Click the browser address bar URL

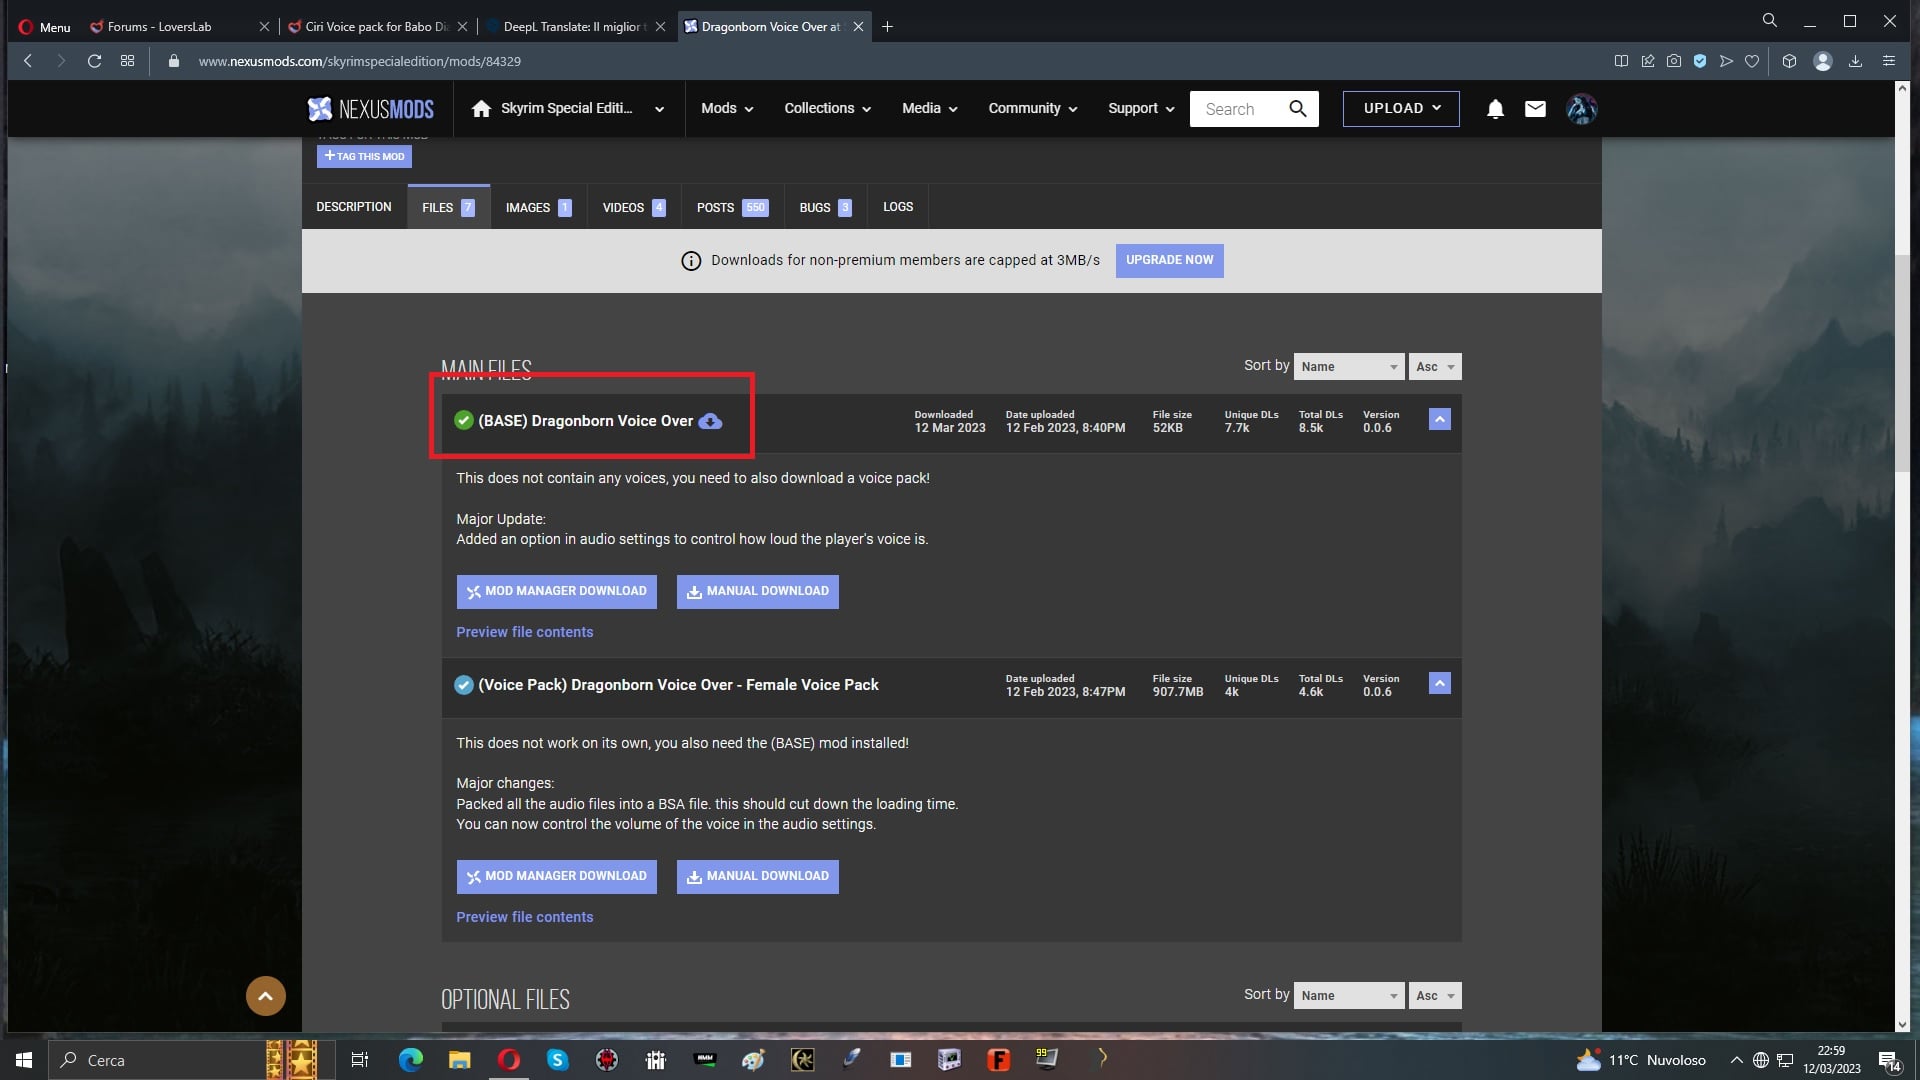point(359,61)
